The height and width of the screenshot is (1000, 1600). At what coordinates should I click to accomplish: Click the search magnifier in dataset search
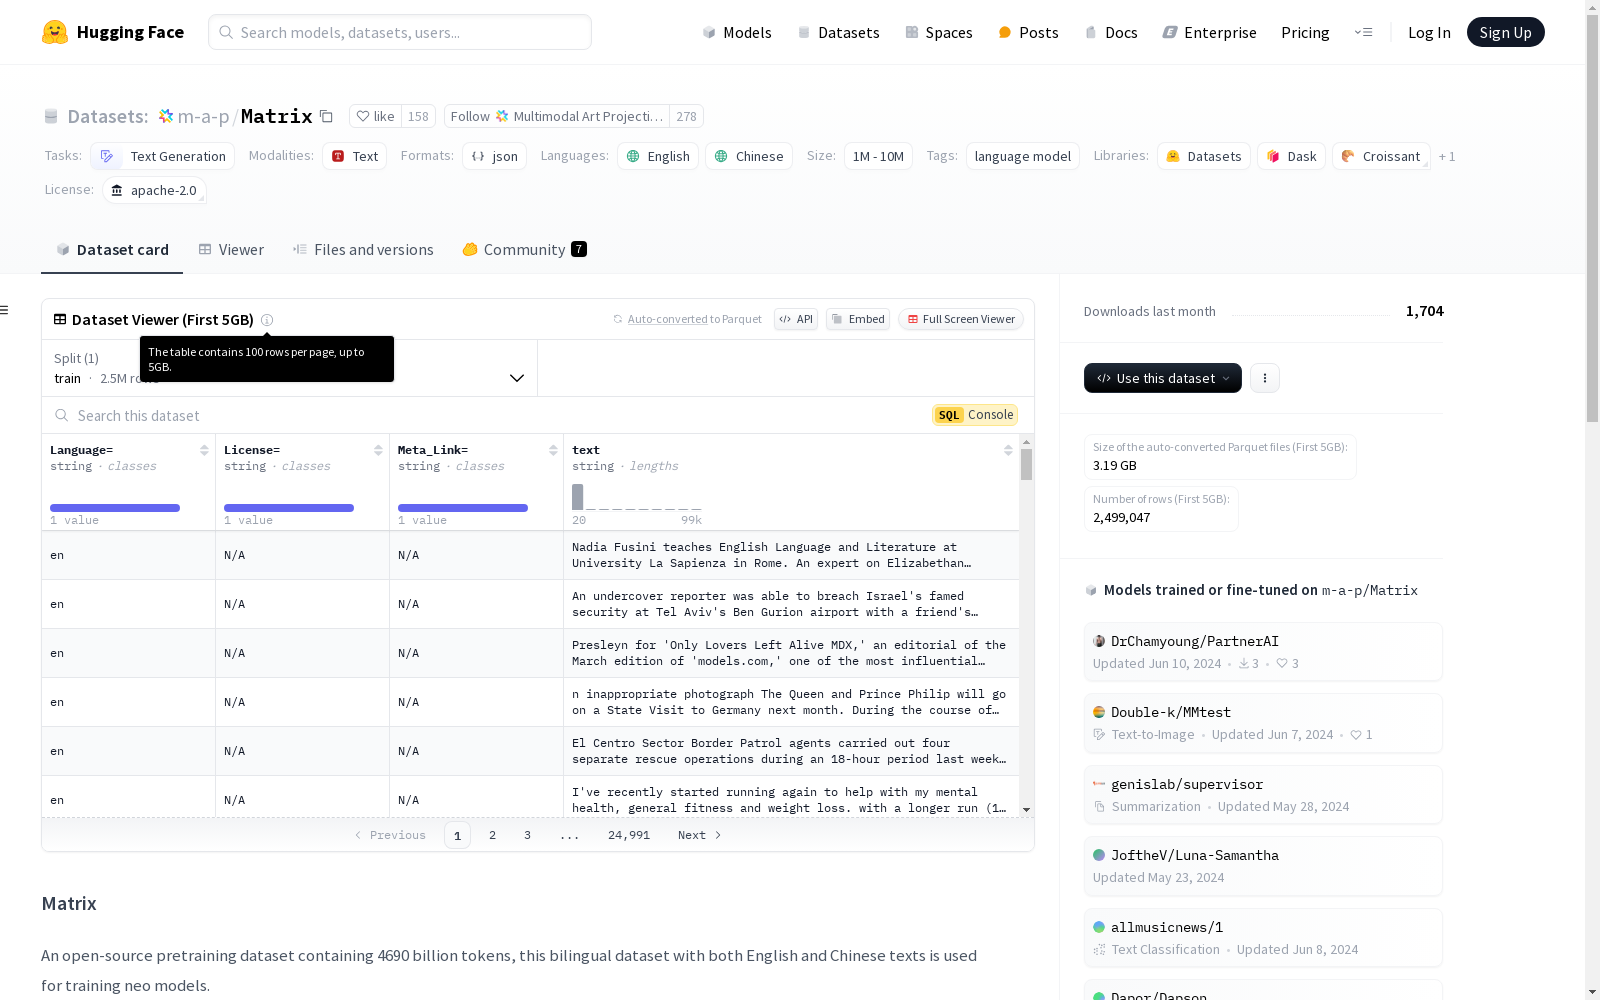62,415
